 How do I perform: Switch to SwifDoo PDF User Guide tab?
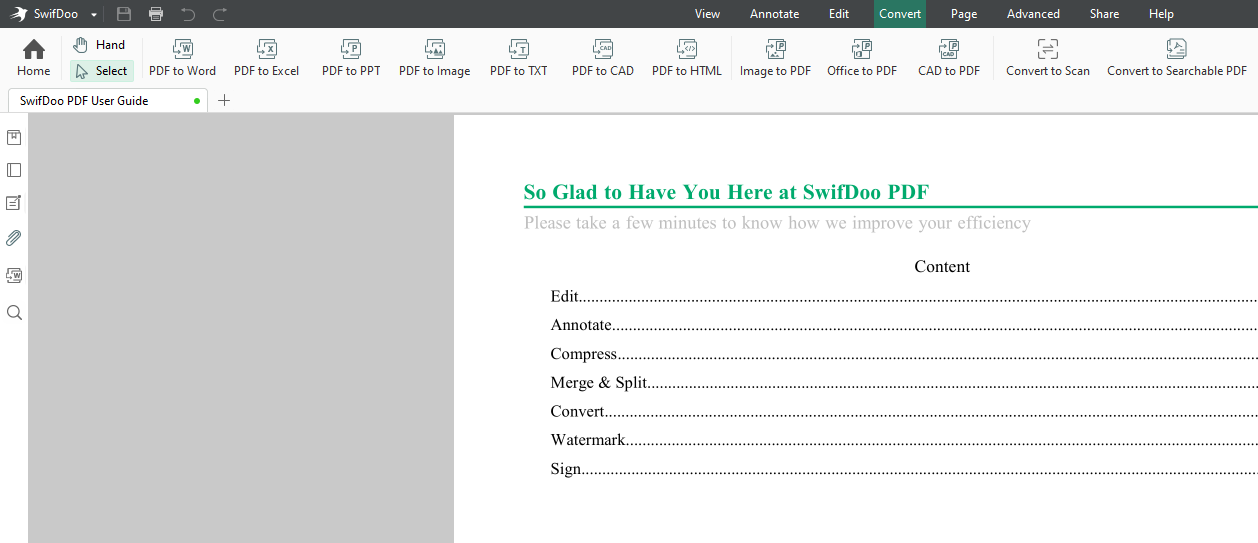108,100
